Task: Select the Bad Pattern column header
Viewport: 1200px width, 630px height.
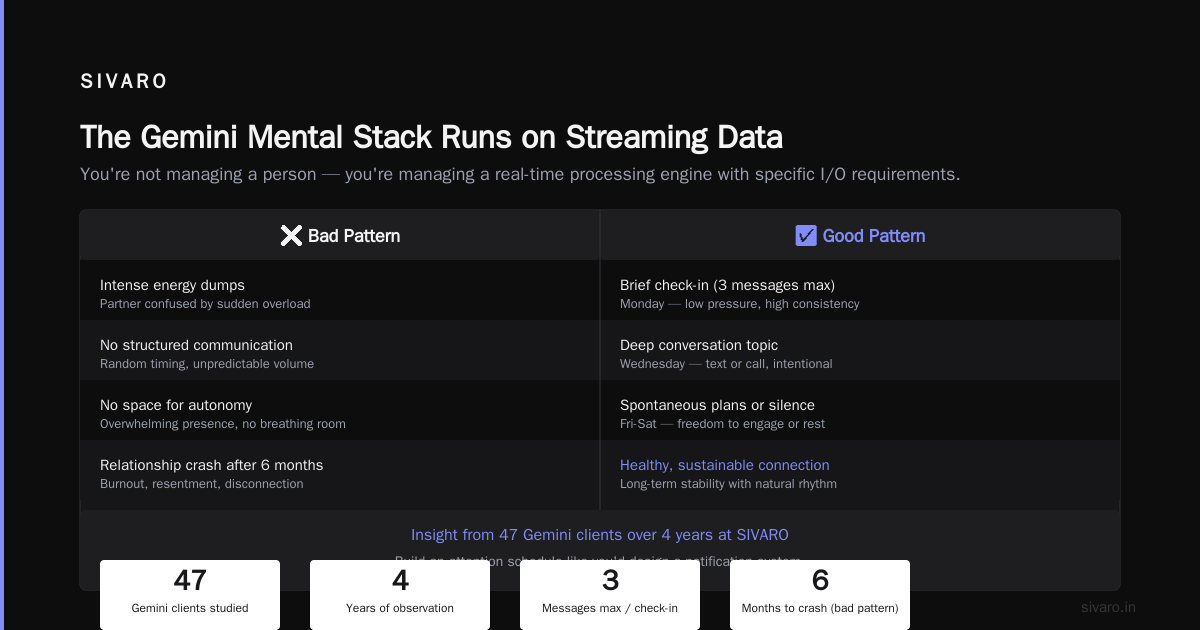Action: click(340, 236)
